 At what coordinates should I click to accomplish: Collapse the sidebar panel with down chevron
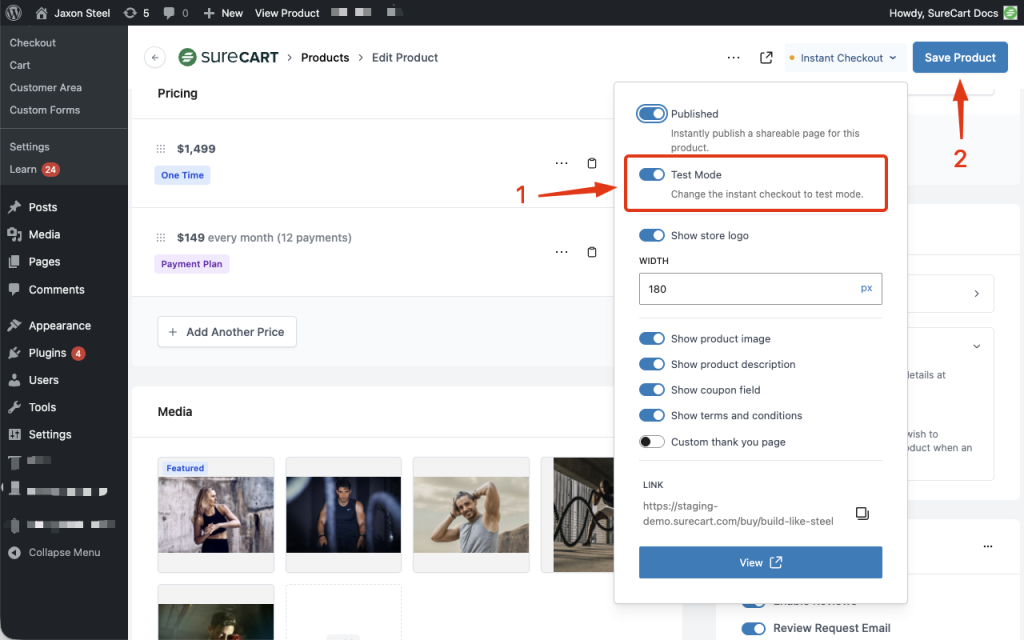click(976, 346)
